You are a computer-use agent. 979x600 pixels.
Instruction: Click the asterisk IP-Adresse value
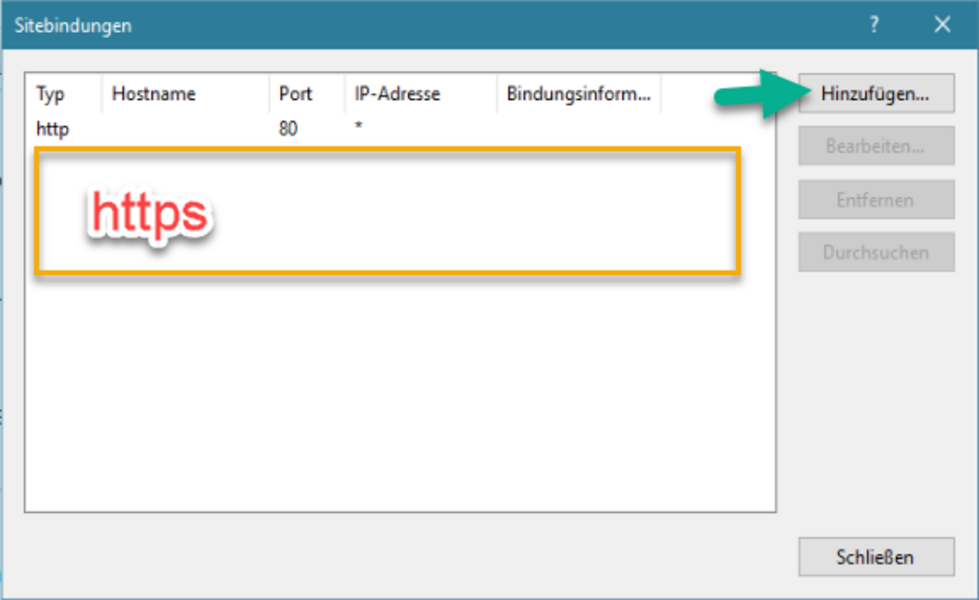tap(359, 129)
